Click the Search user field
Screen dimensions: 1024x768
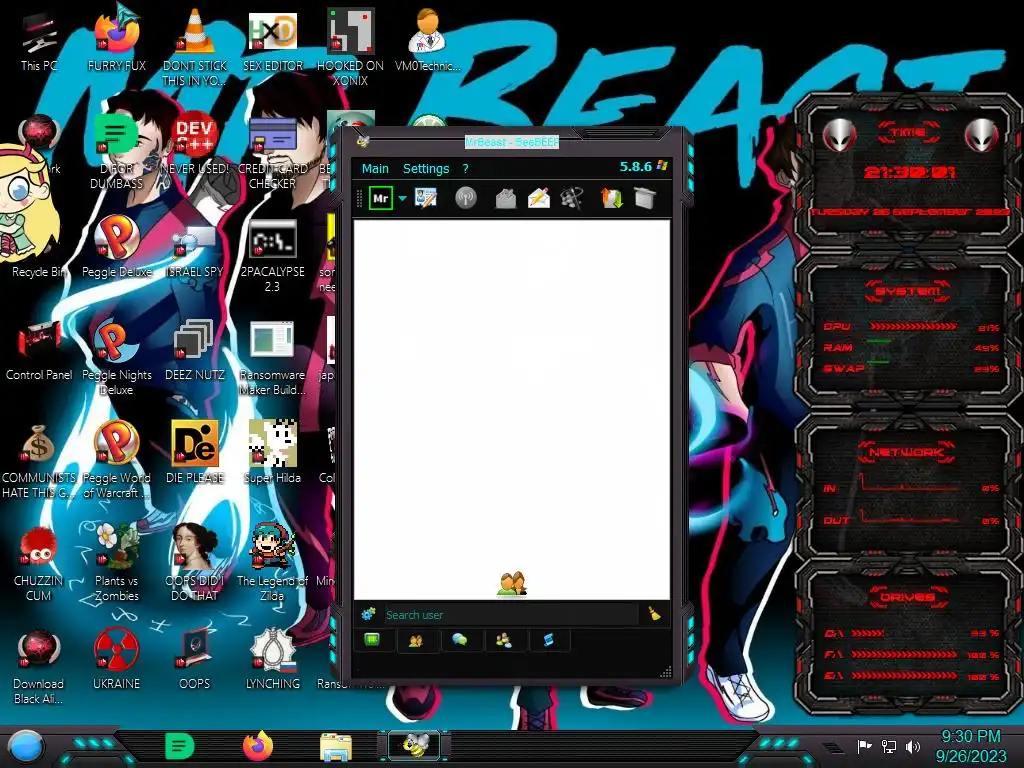[511, 615]
